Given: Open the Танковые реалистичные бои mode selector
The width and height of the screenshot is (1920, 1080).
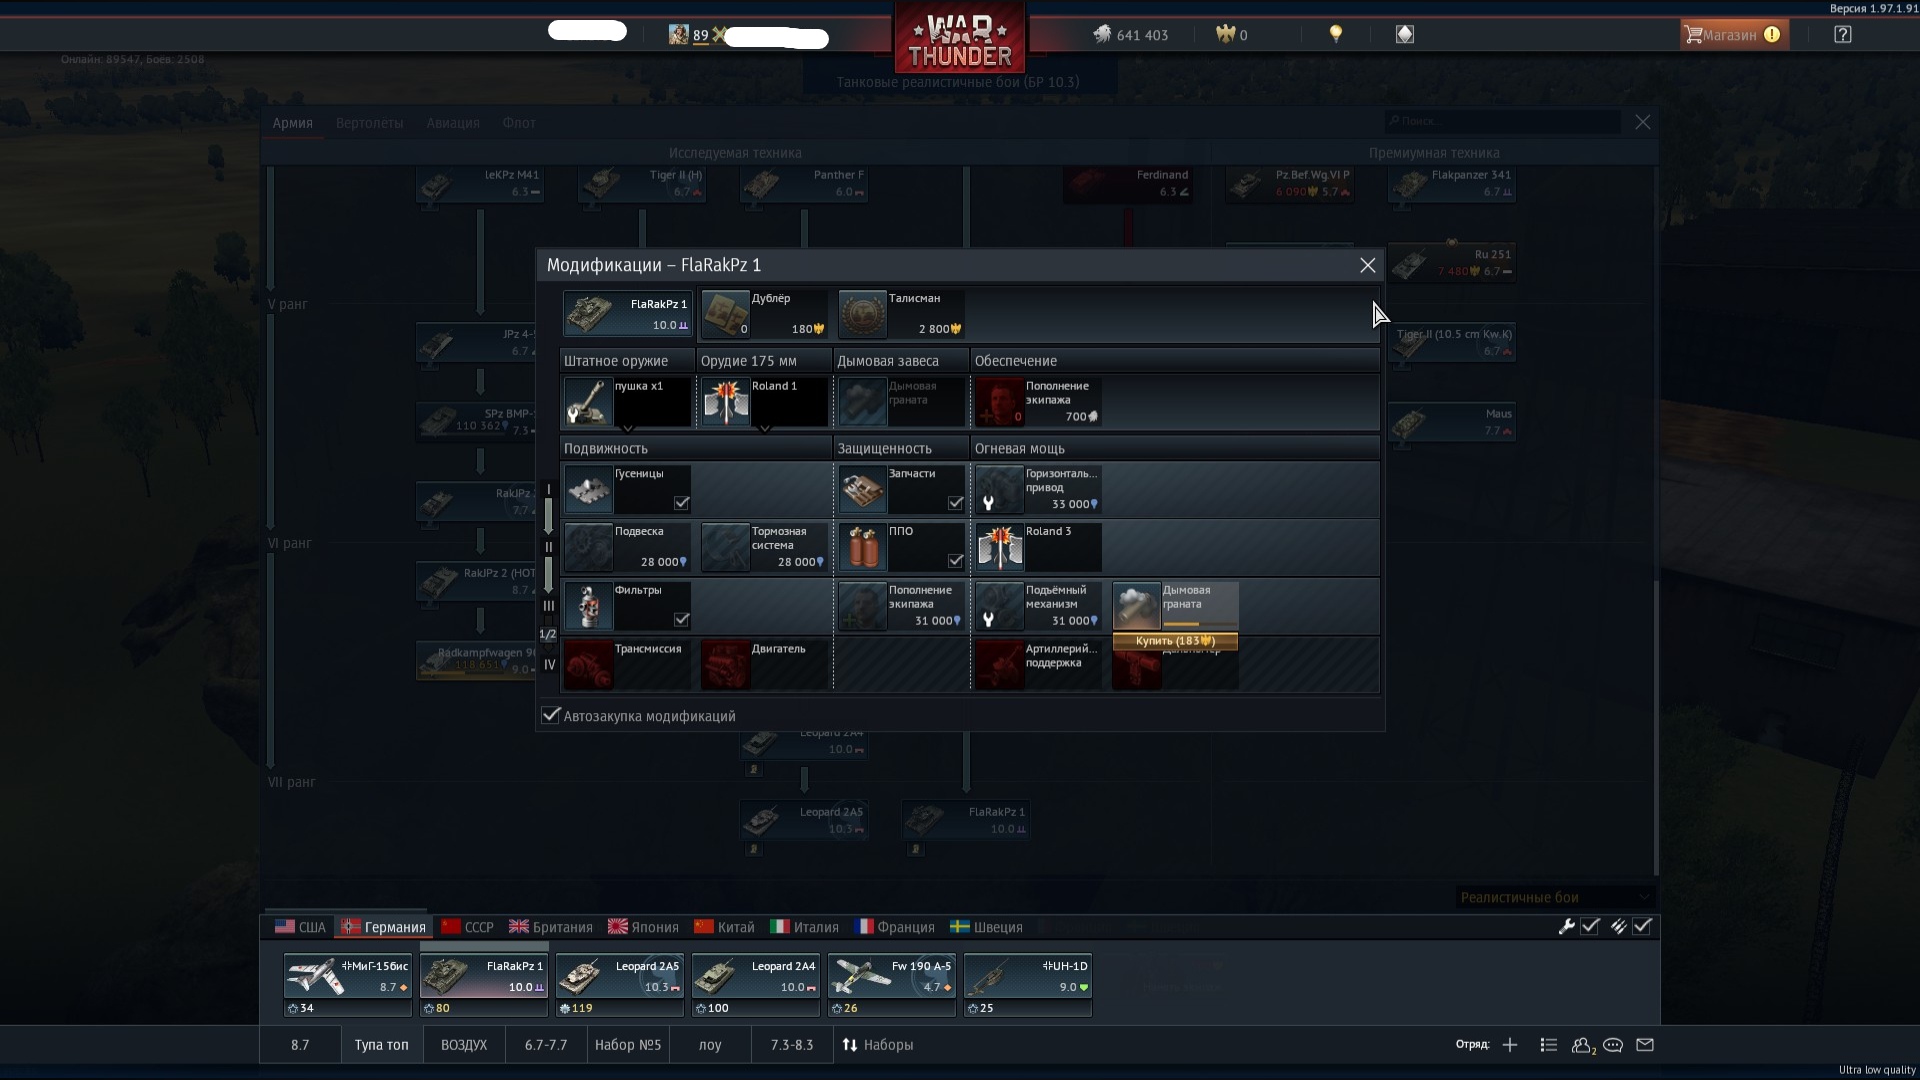Looking at the screenshot, I should pyautogui.click(x=958, y=82).
